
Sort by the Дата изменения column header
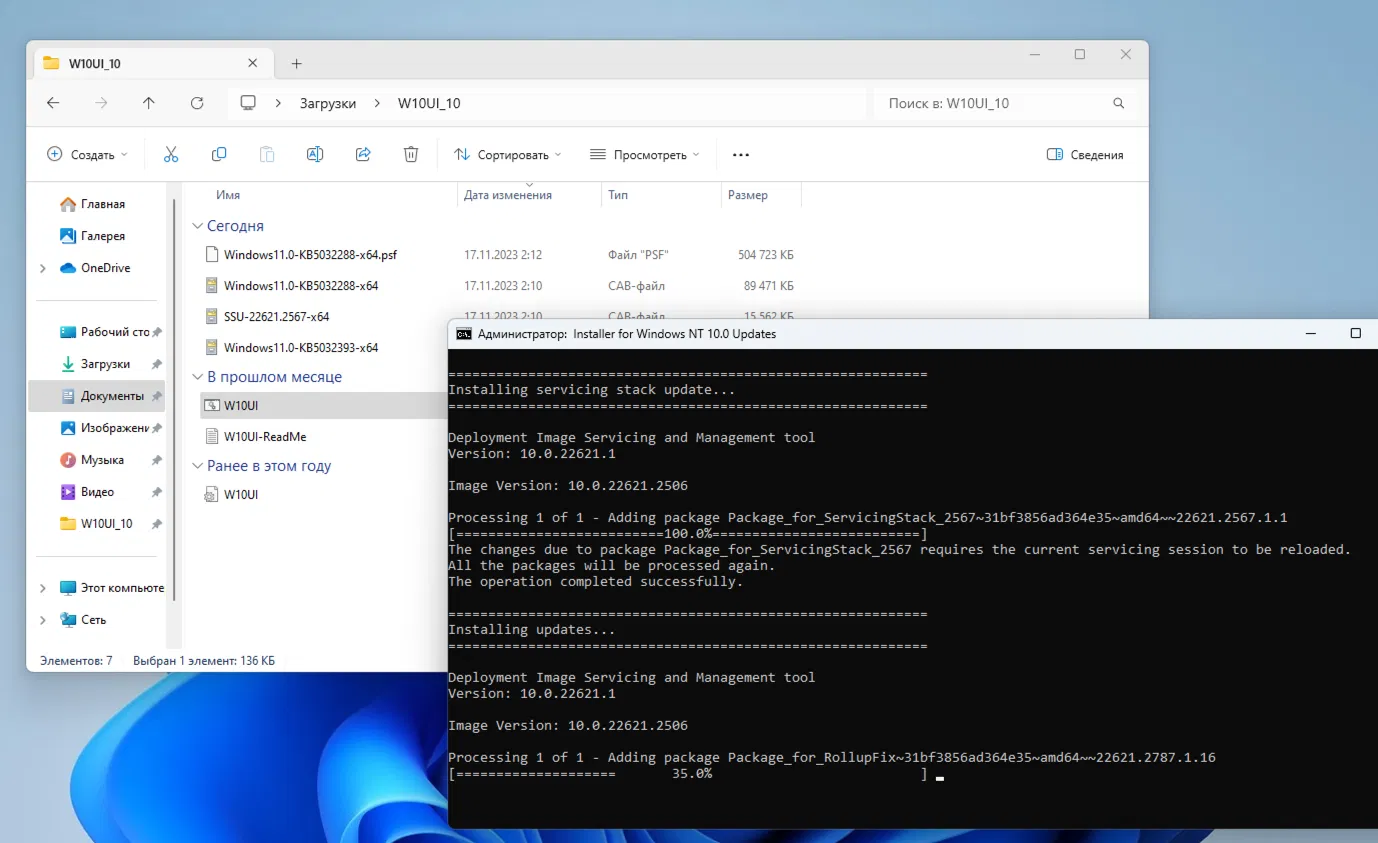(508, 195)
